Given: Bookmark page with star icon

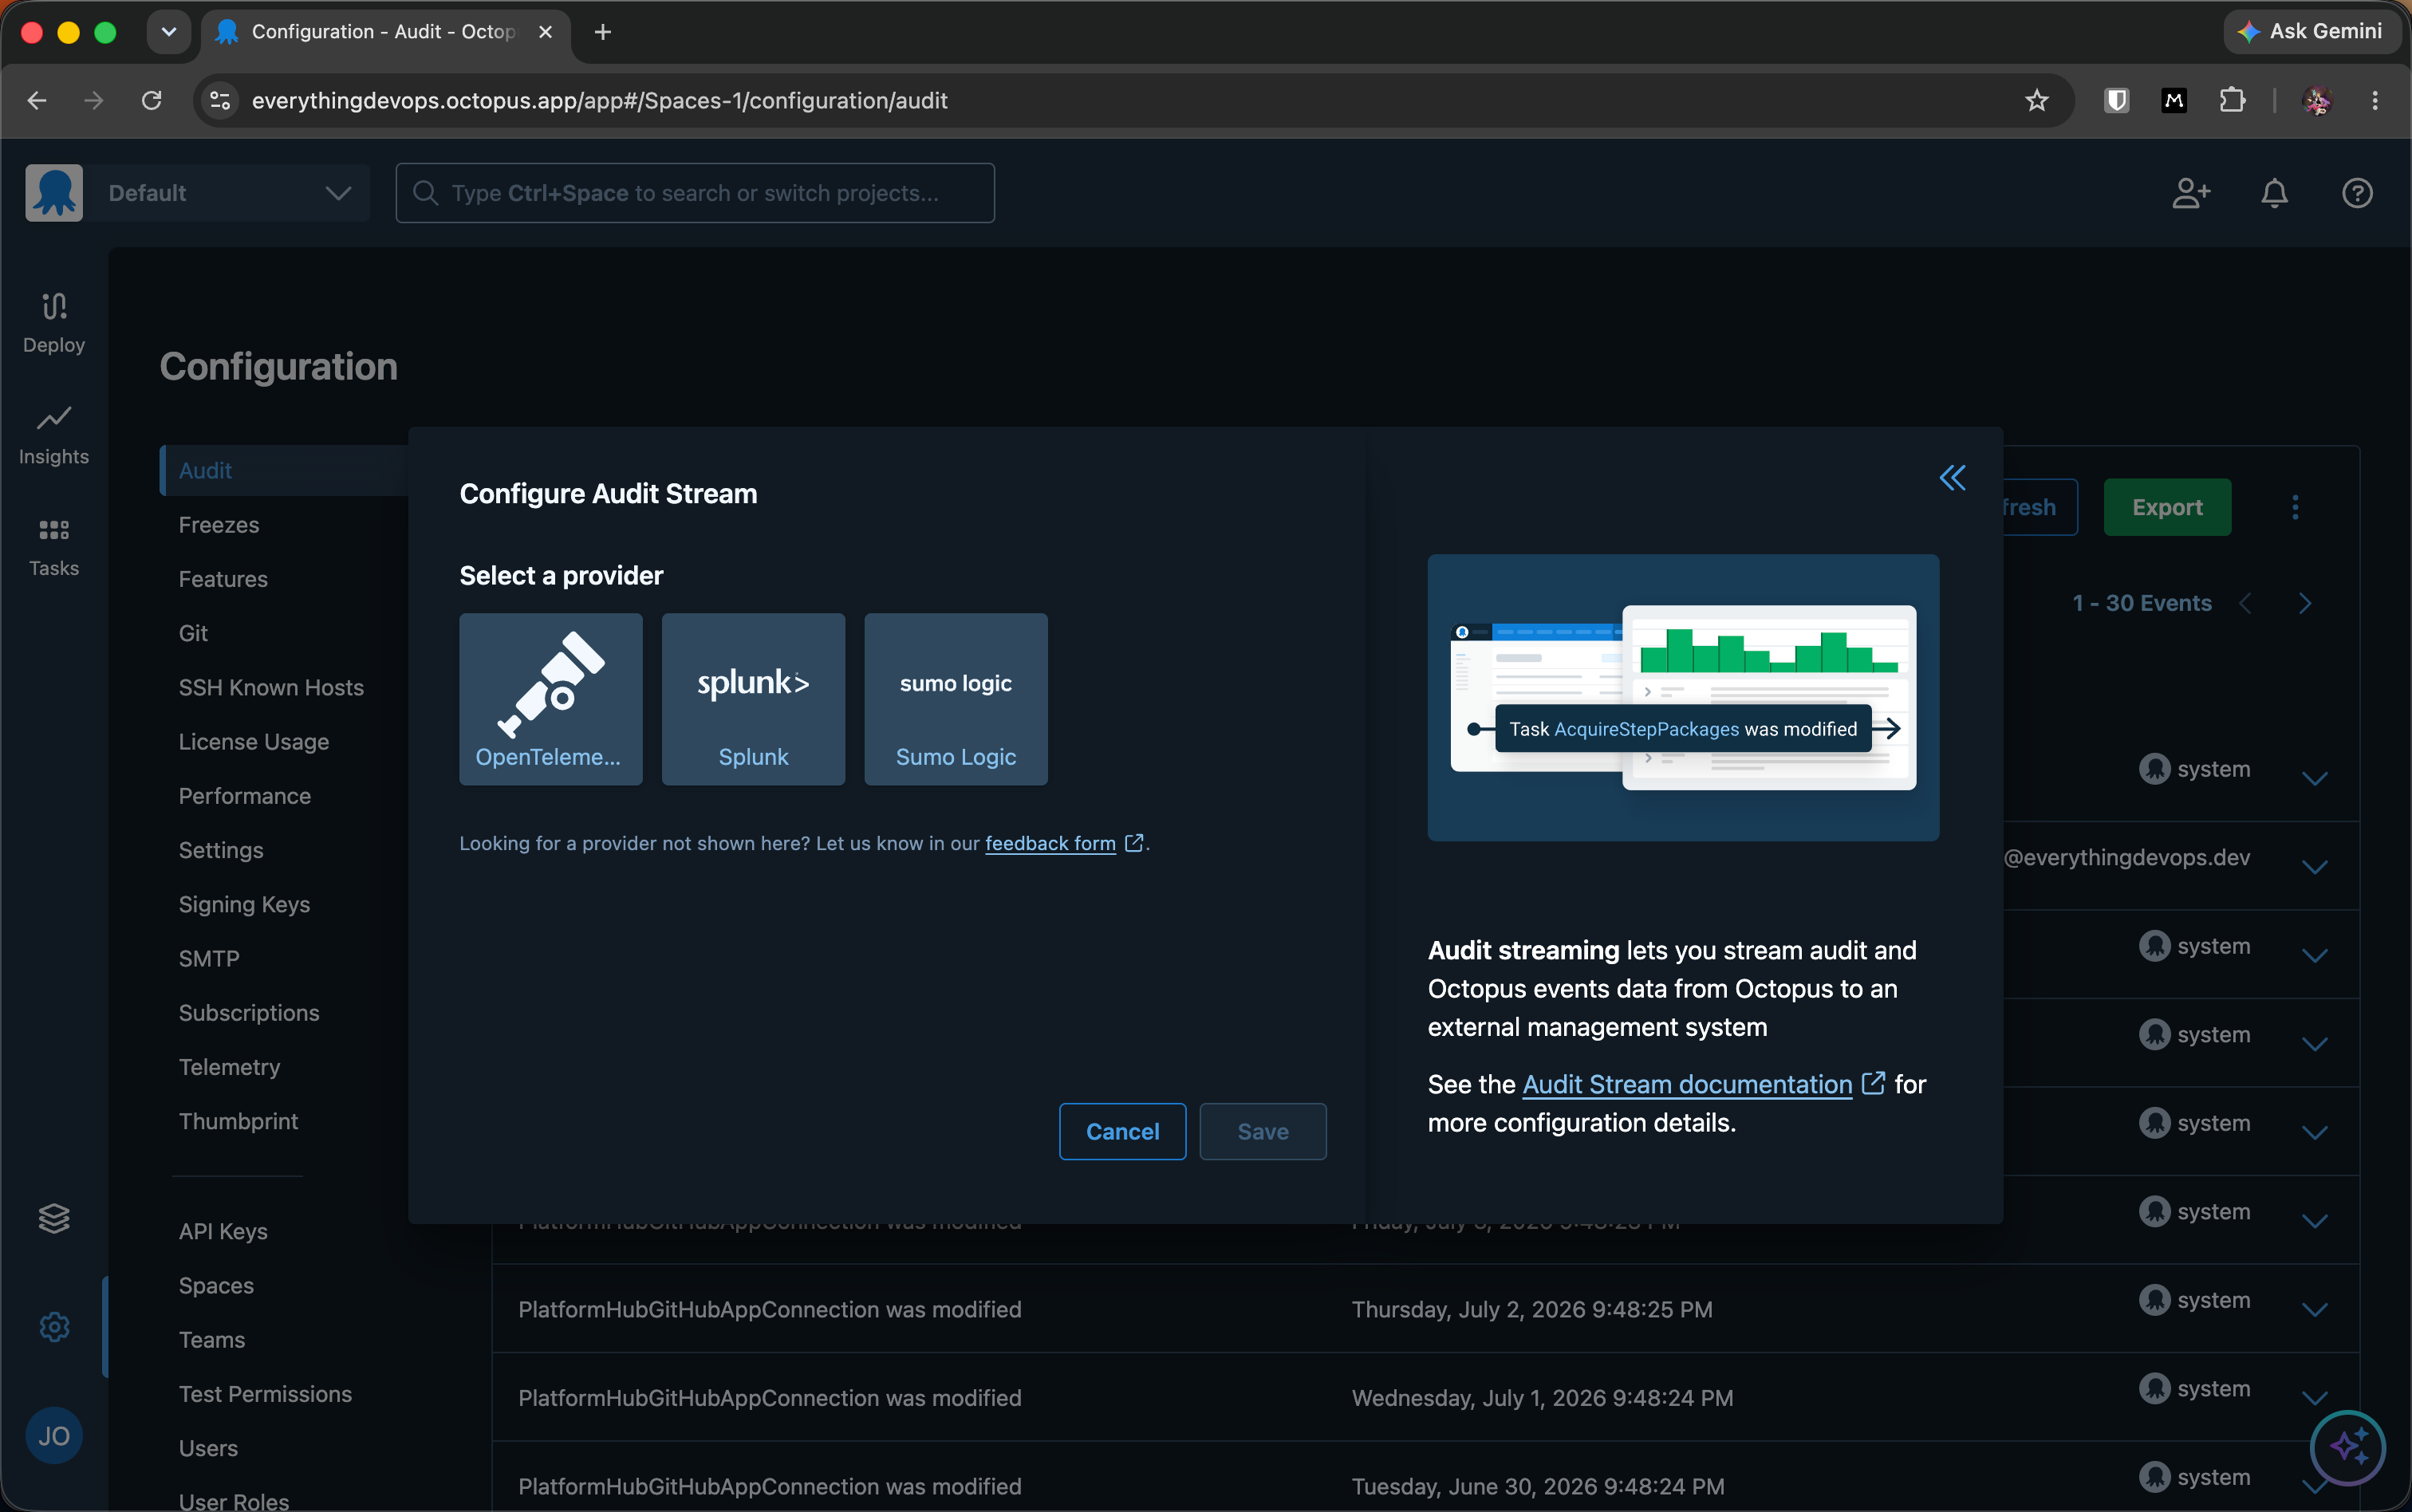Looking at the screenshot, I should point(2036,100).
